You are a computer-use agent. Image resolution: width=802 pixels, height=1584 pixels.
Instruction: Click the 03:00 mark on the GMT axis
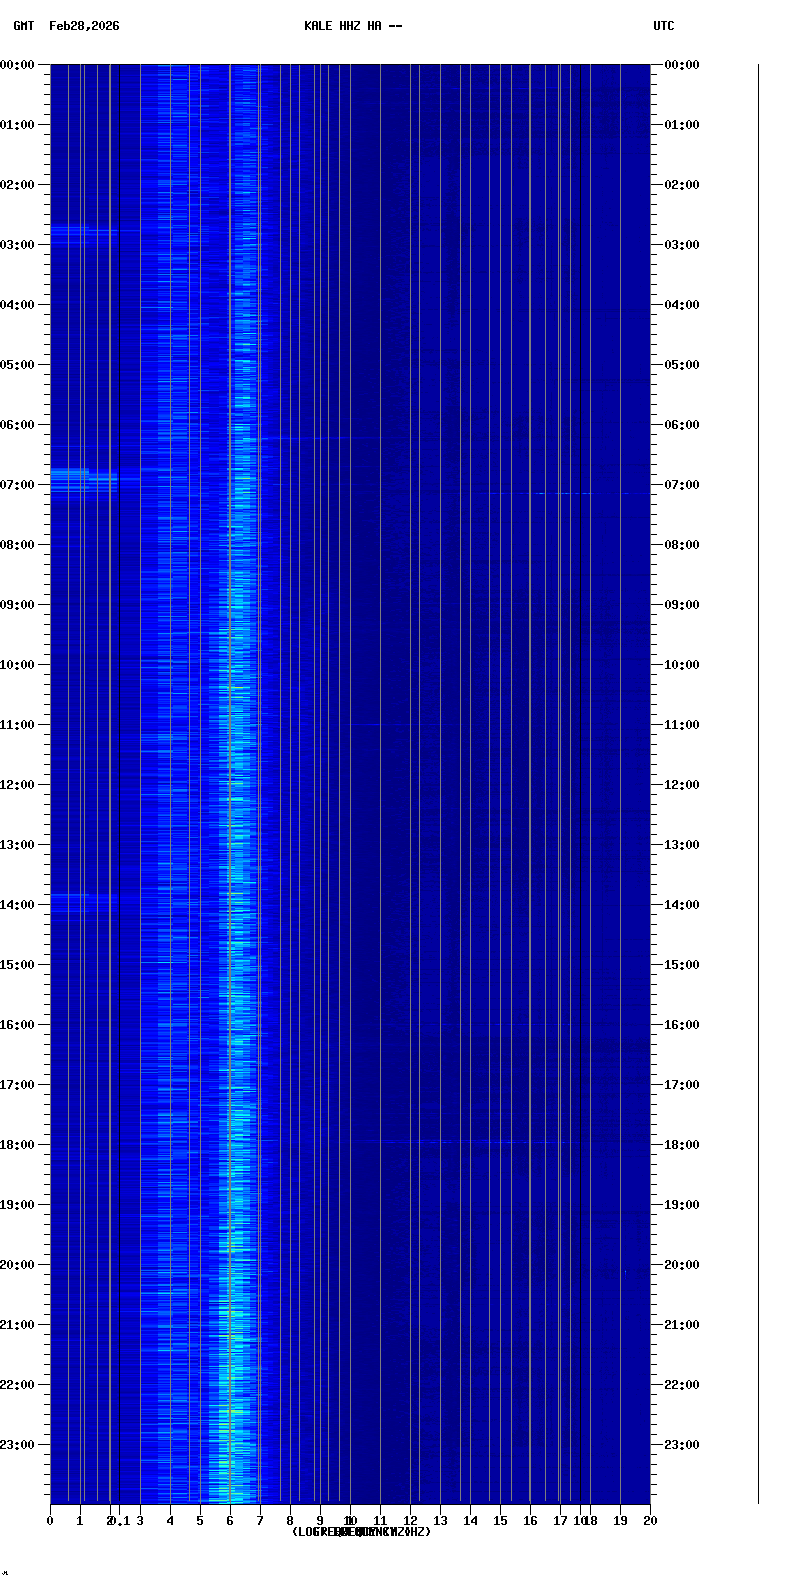18,245
